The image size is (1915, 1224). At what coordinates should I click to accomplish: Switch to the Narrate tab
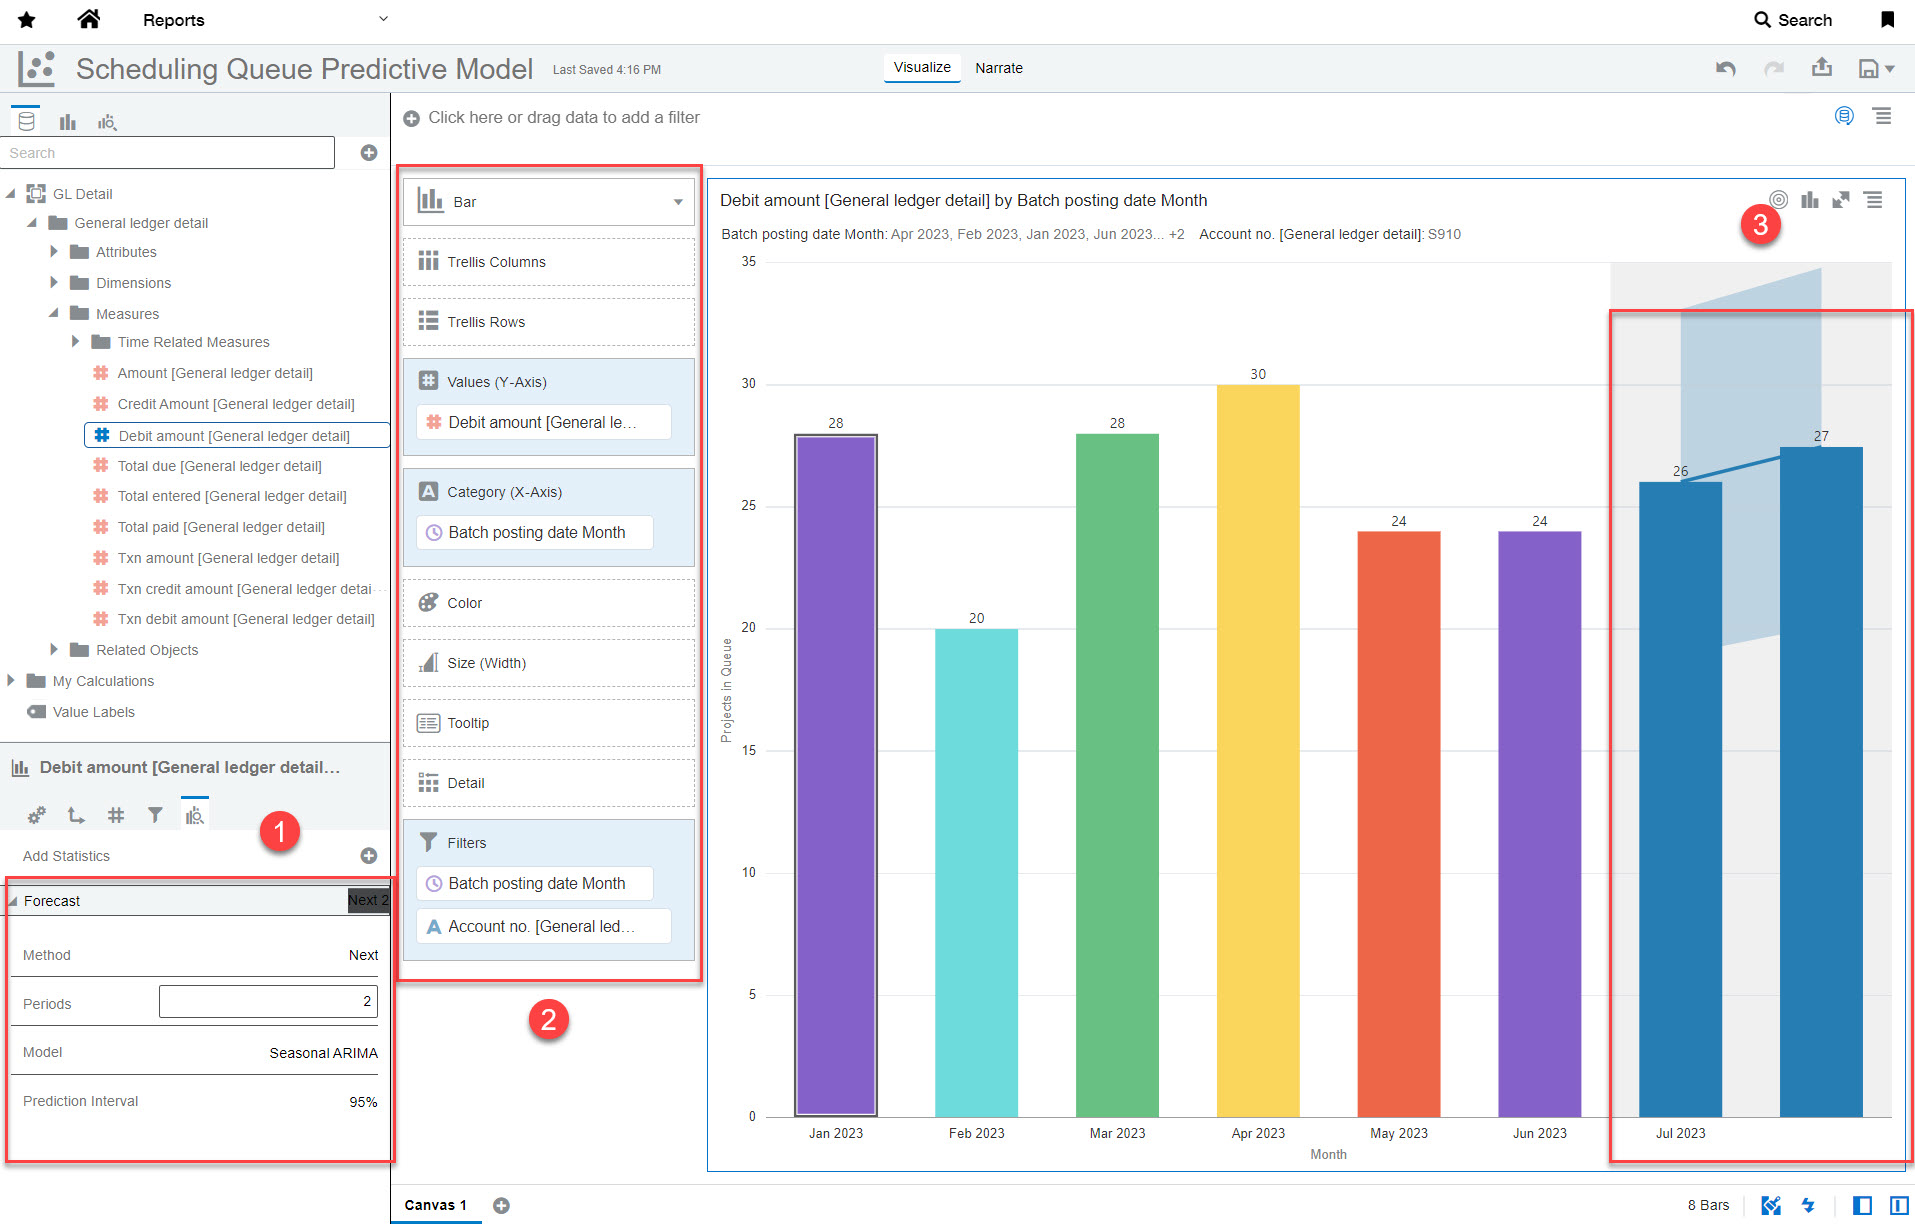coord(998,68)
